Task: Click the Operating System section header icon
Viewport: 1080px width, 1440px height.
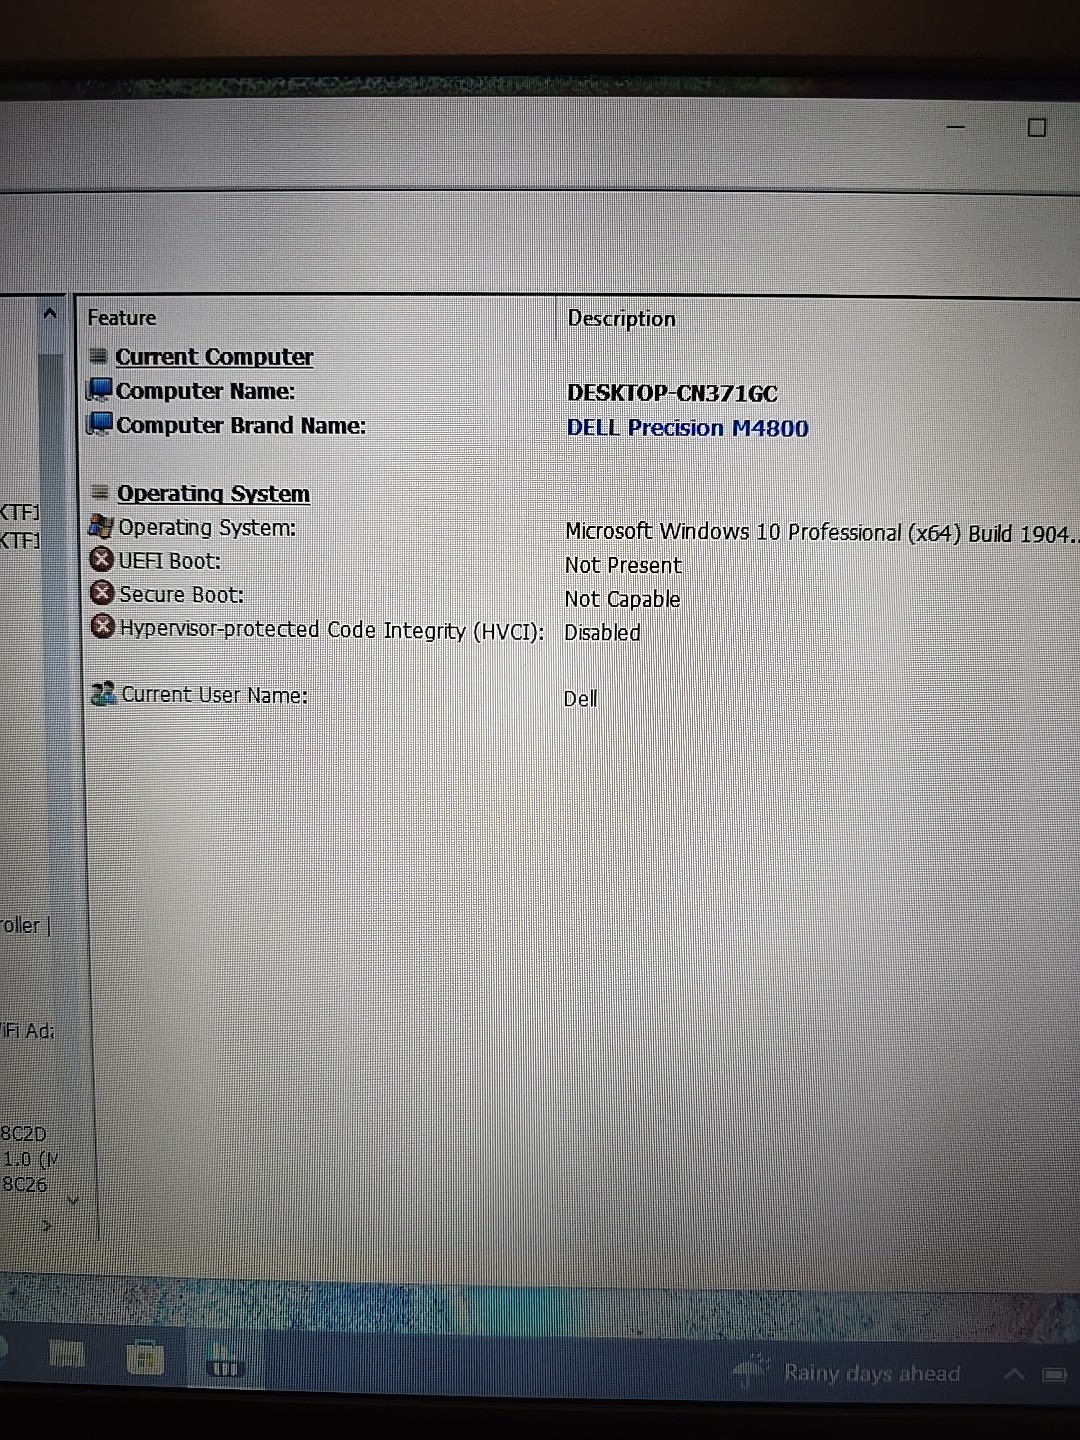Action: 100,492
